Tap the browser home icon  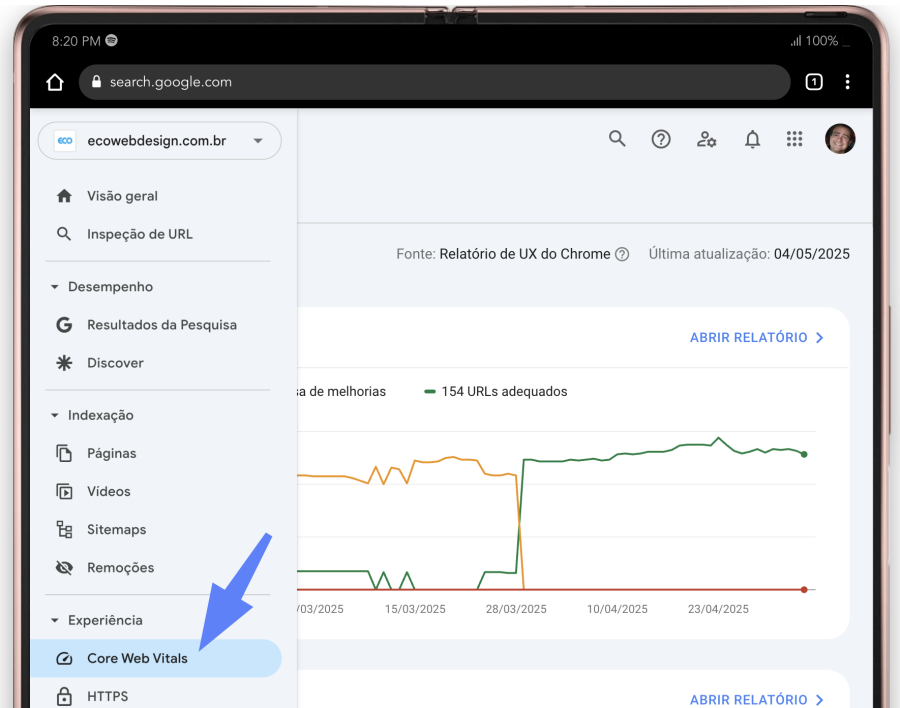55,82
